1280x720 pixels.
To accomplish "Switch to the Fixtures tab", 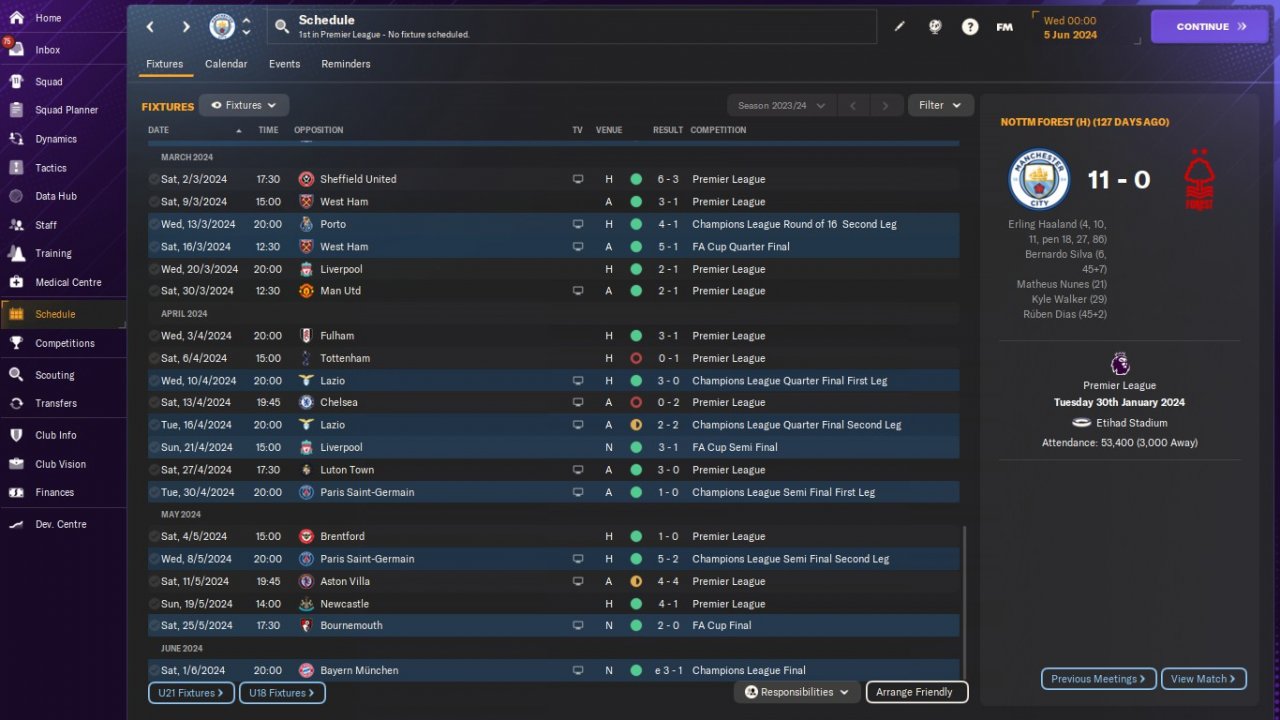I will point(164,64).
